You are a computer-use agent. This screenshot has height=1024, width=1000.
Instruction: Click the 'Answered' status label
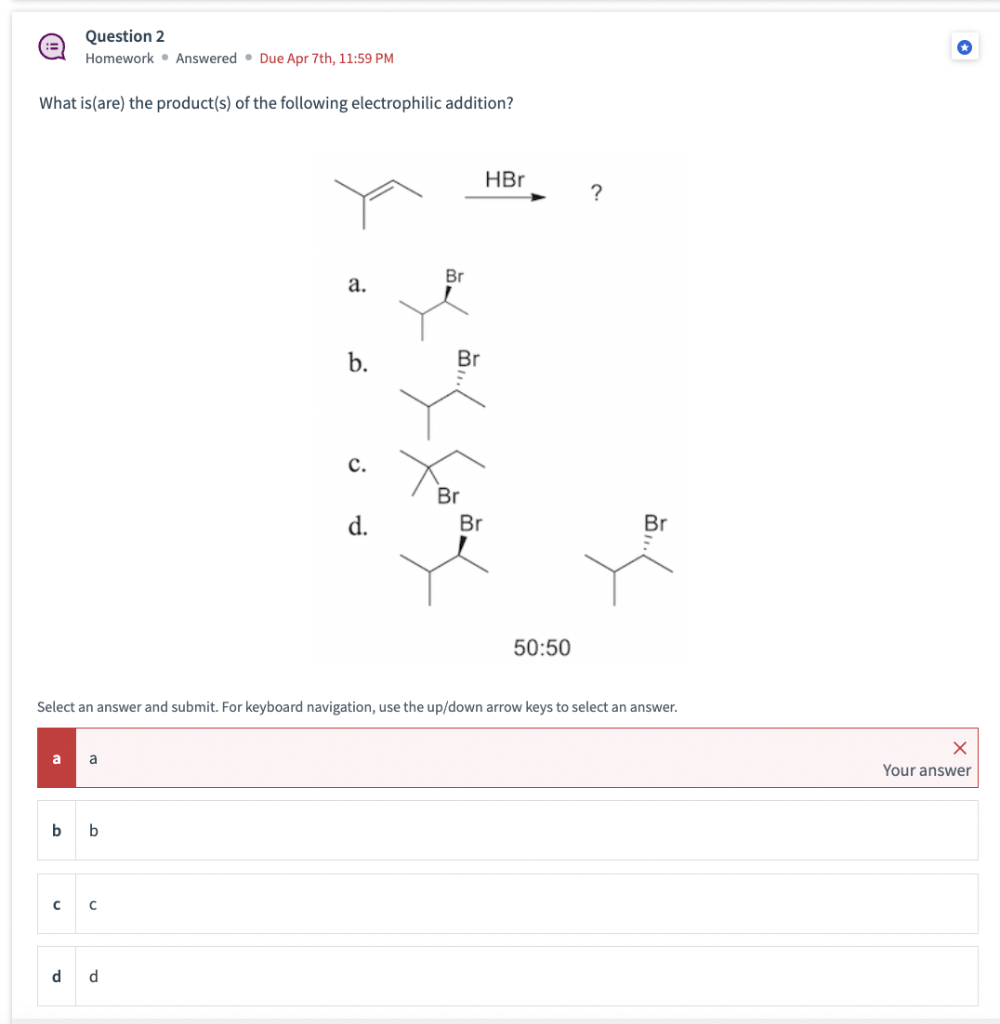[x=205, y=58]
